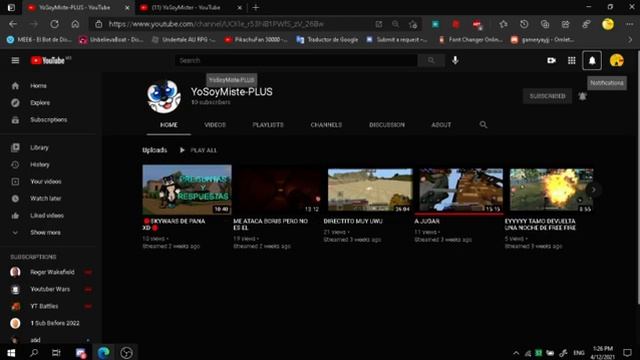Image resolution: width=640 pixels, height=360 pixels.
Task: Show more bookmarks with the chevron
Action: click(x=630, y=40)
